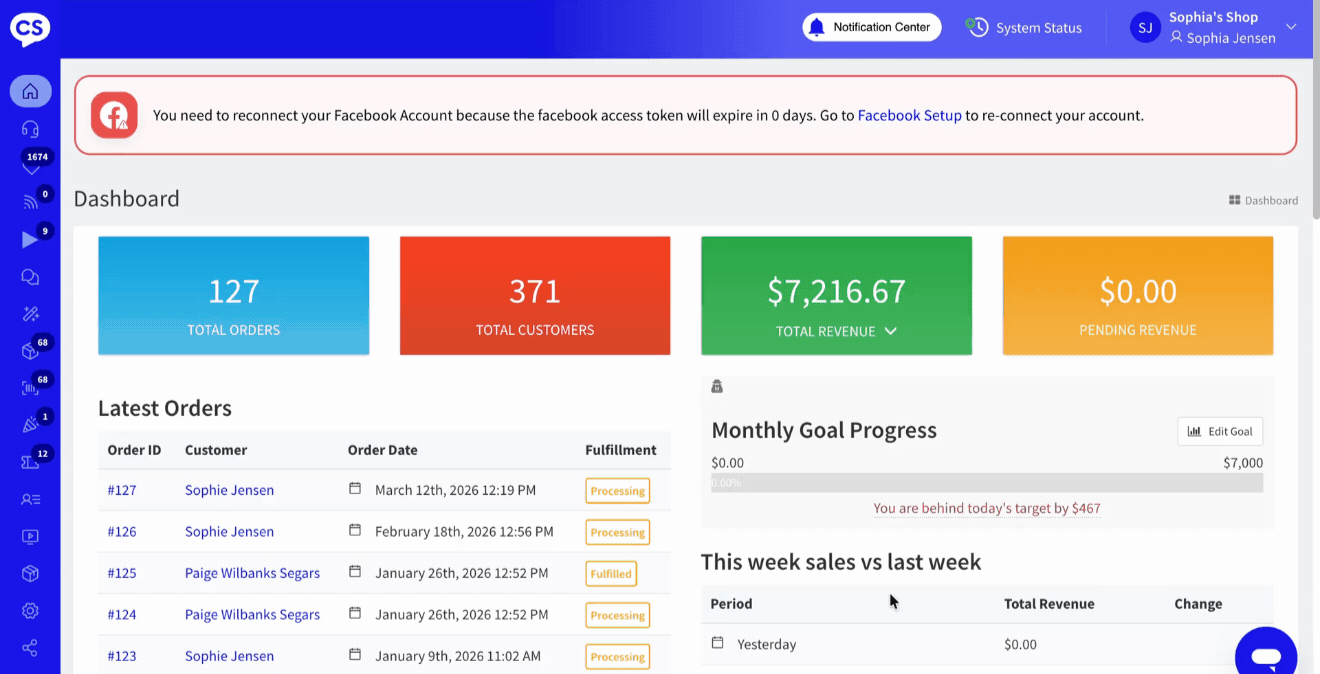Click the Total Customers card
Screen dimensions: 1320x674
pos(535,296)
